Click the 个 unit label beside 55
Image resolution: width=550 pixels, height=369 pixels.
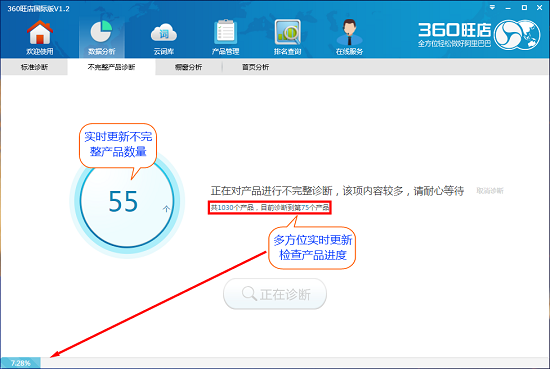(x=166, y=209)
